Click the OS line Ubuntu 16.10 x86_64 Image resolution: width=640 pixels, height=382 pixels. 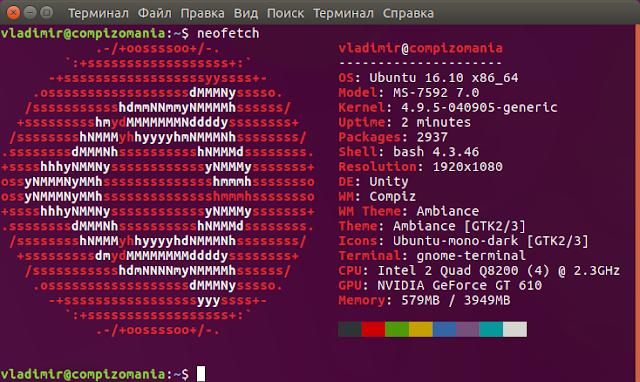428,78
